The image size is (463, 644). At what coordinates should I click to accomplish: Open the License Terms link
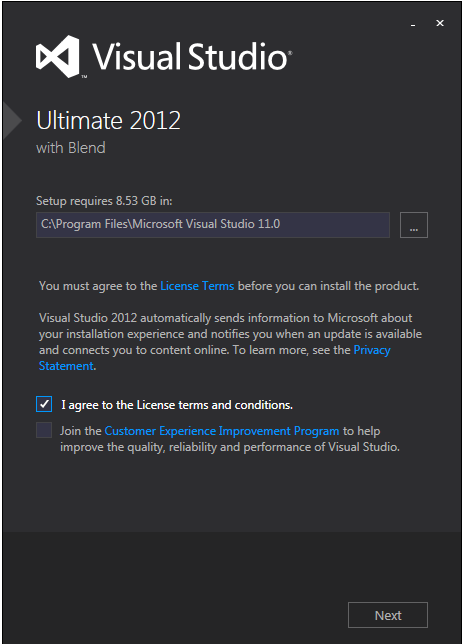pyautogui.click(x=197, y=286)
